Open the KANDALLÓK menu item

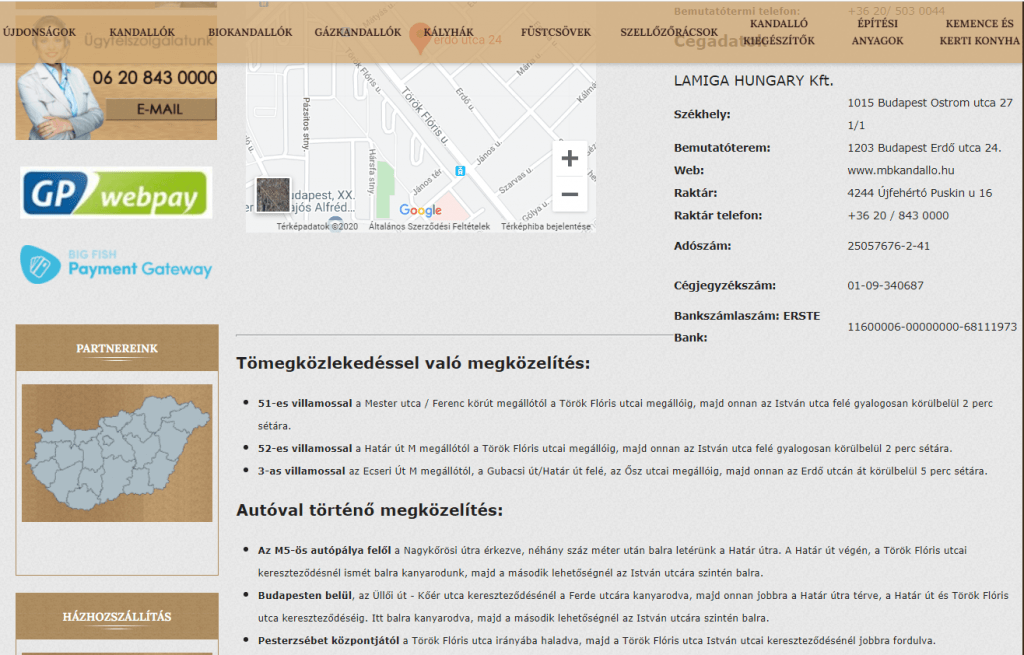(x=142, y=32)
